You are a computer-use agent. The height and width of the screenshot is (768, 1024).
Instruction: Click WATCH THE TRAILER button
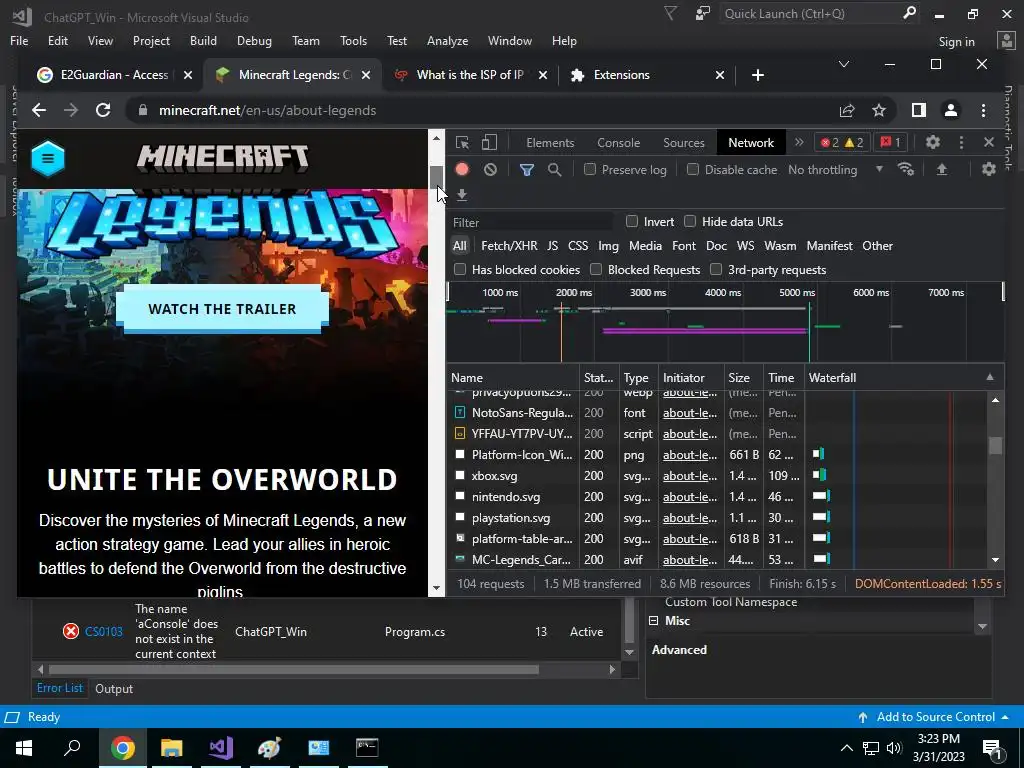(222, 308)
